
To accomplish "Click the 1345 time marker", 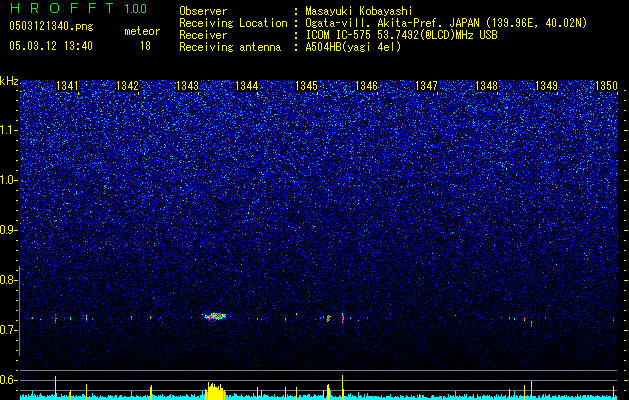I will pos(306,85).
